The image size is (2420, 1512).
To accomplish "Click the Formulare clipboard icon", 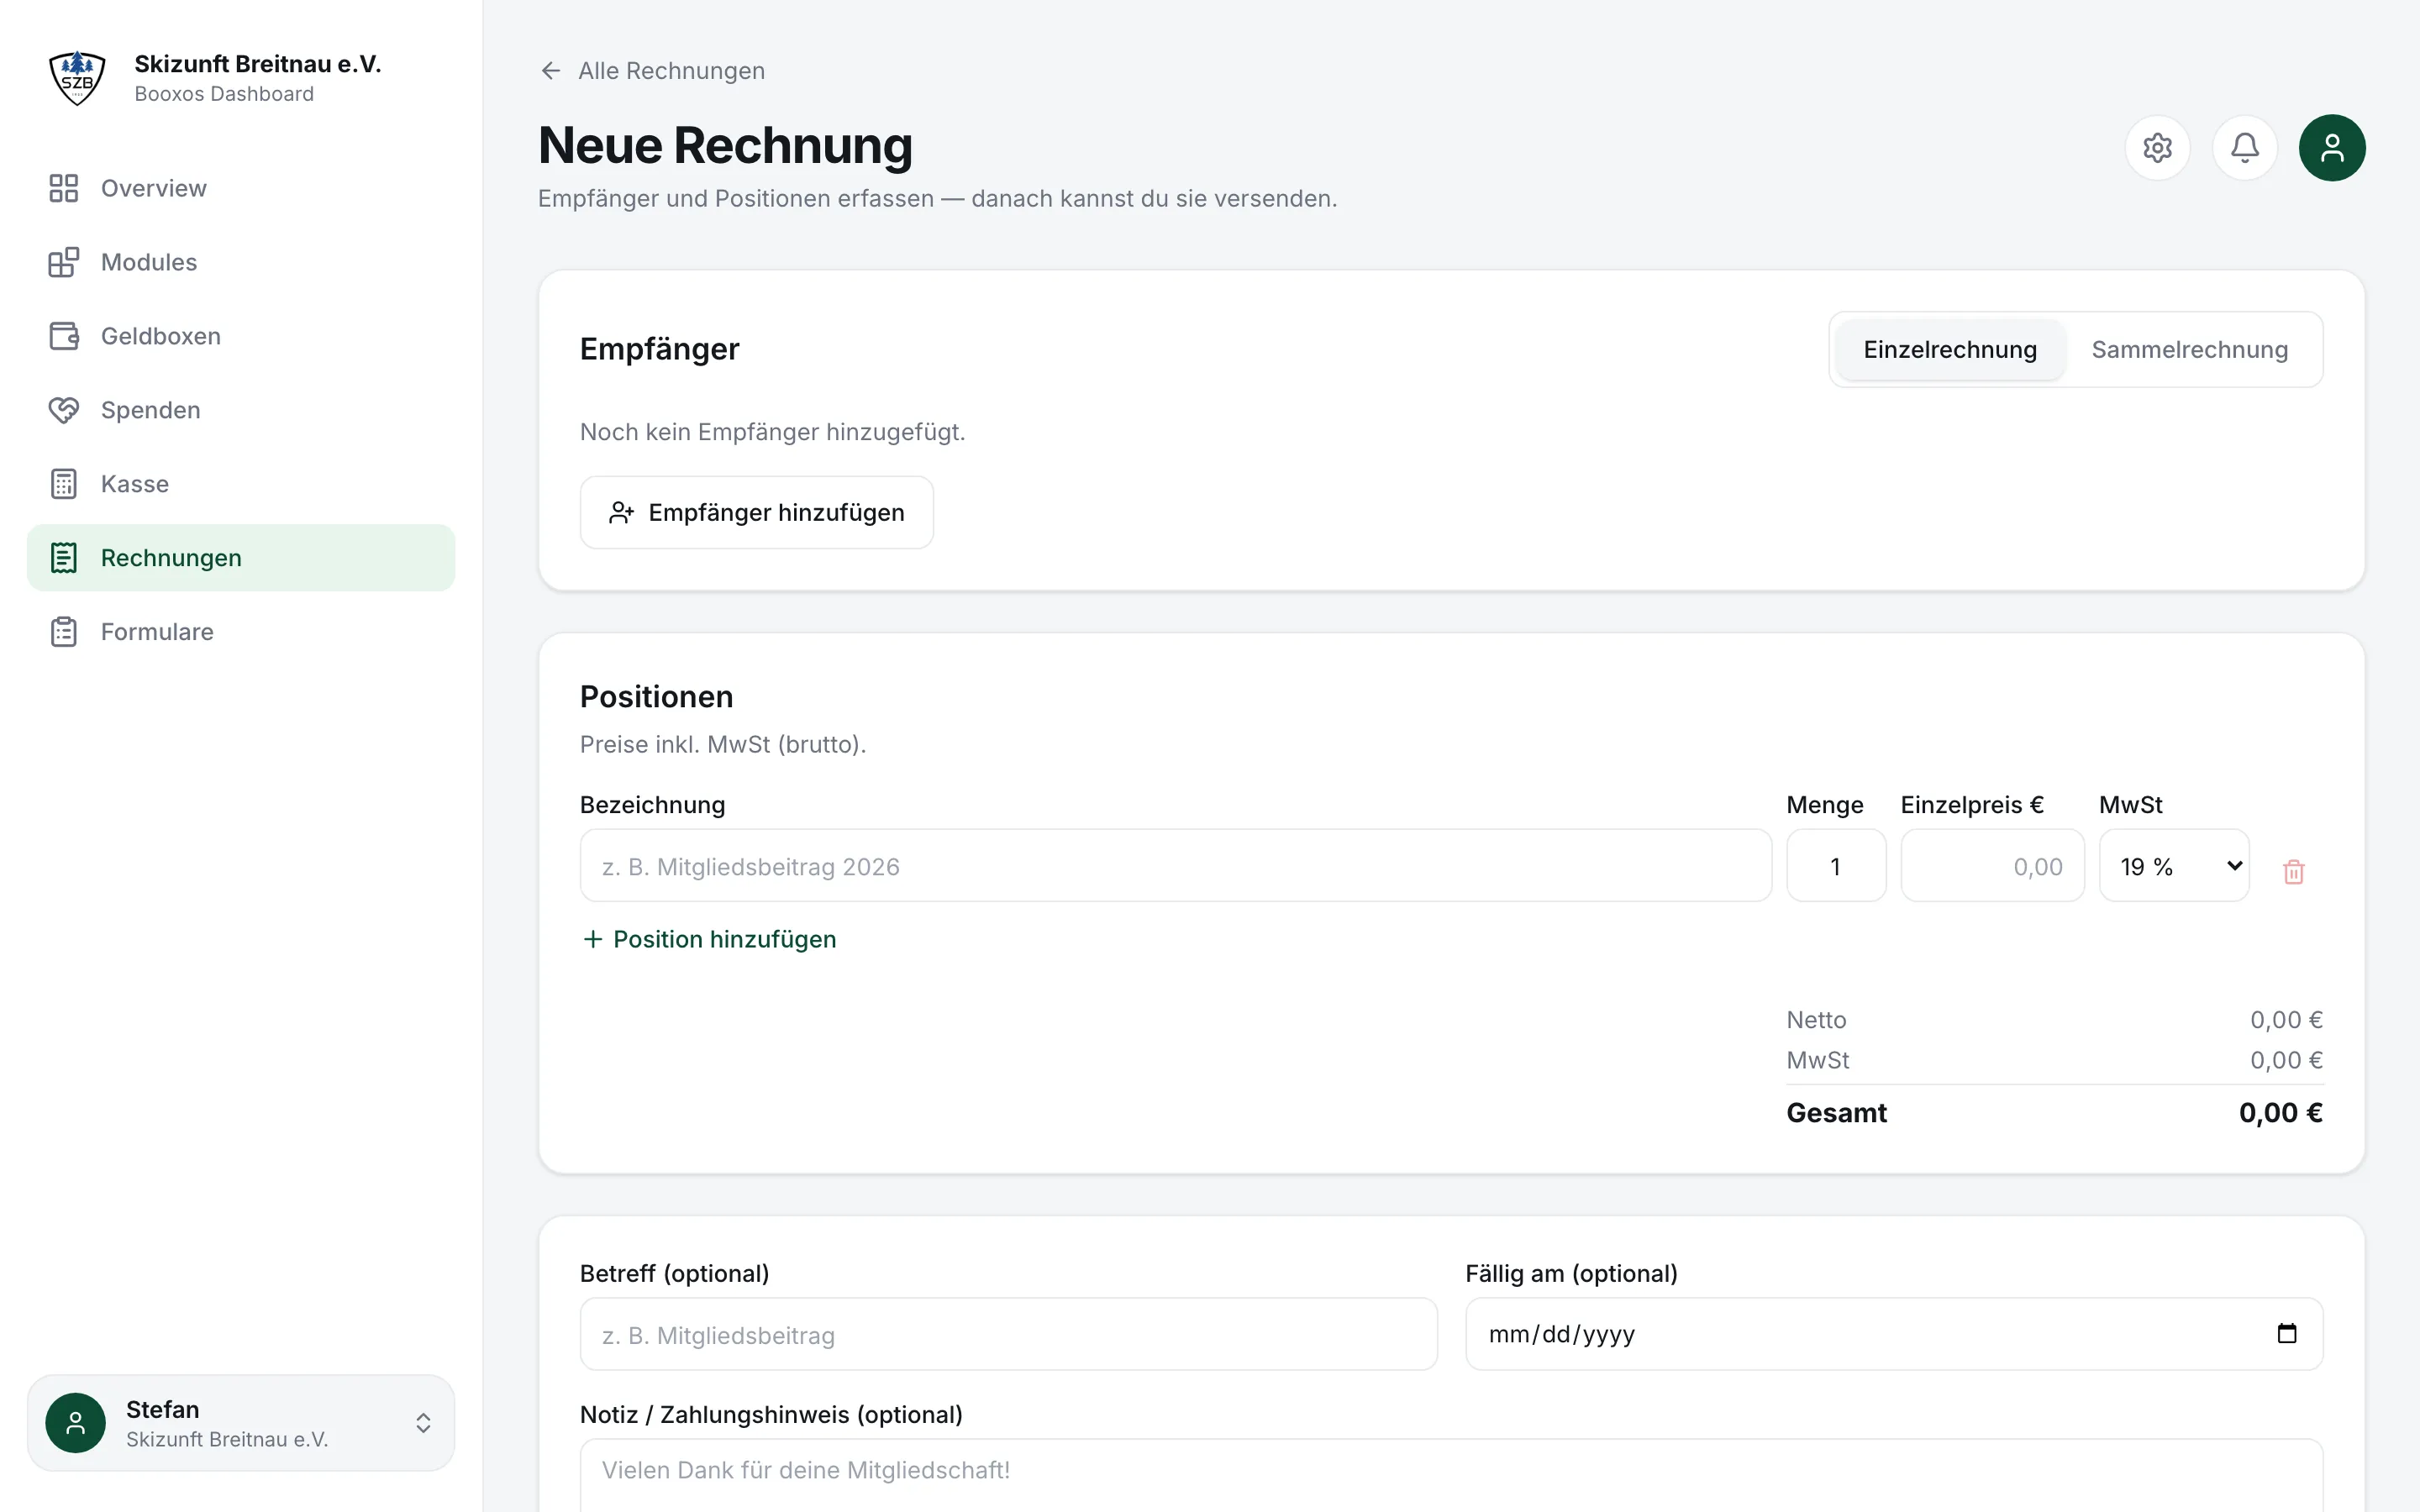I will coord(64,632).
